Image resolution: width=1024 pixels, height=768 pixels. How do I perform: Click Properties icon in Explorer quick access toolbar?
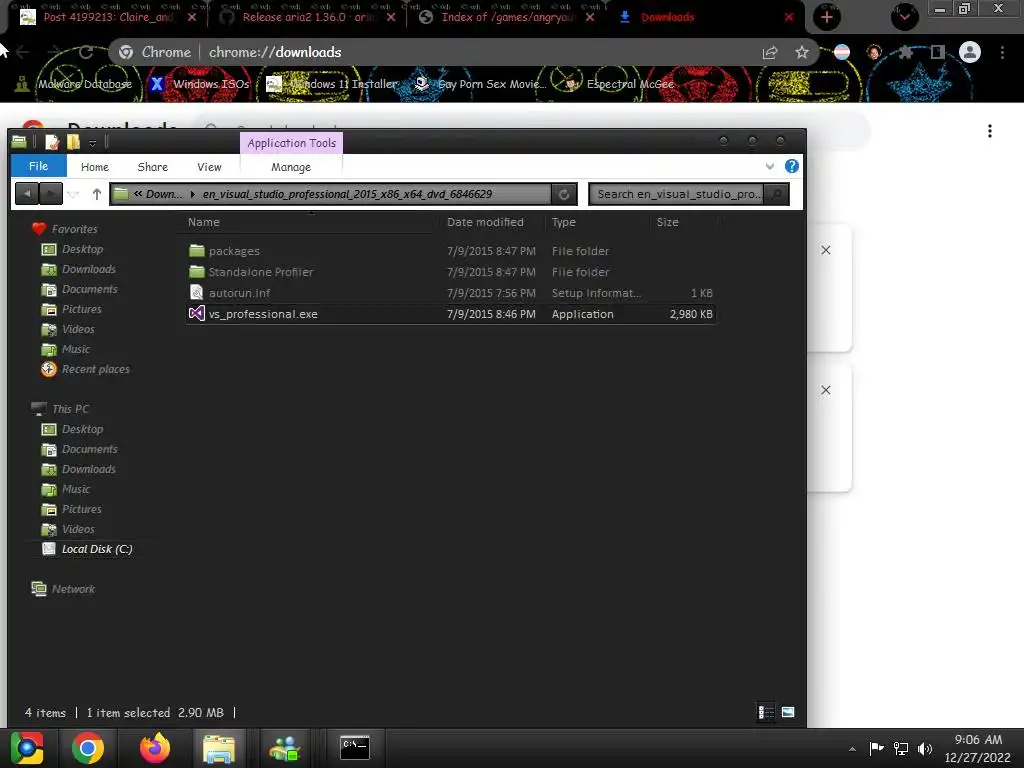coord(52,141)
